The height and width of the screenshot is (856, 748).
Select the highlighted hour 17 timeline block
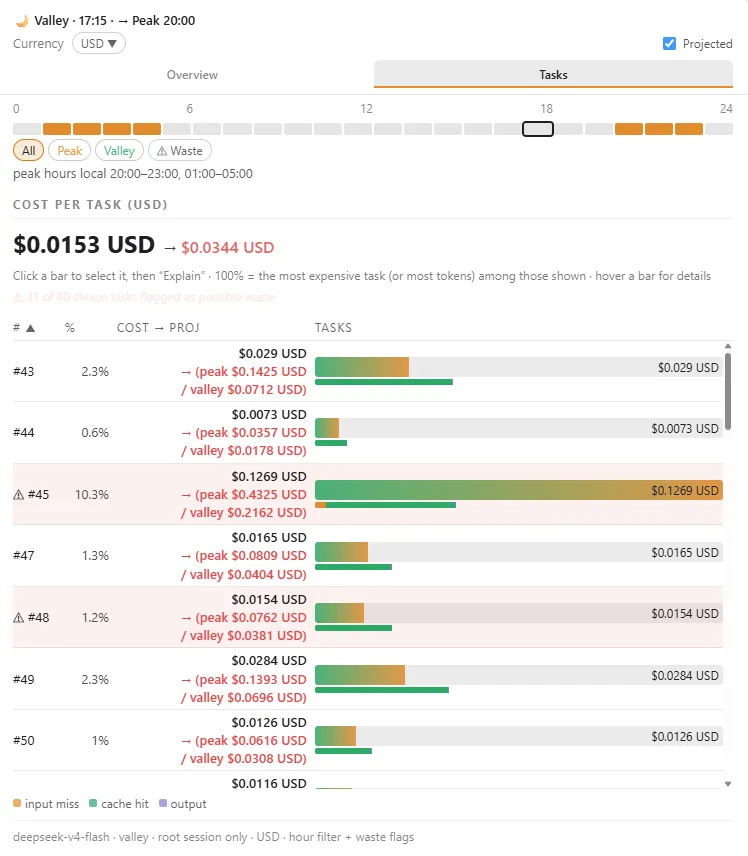pos(538,129)
